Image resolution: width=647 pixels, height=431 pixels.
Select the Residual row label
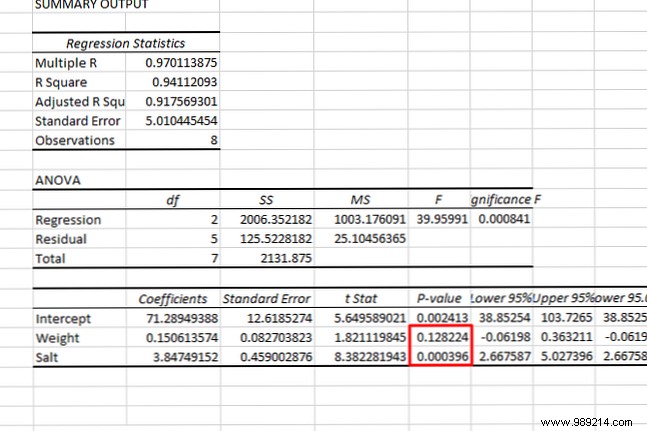pos(61,239)
